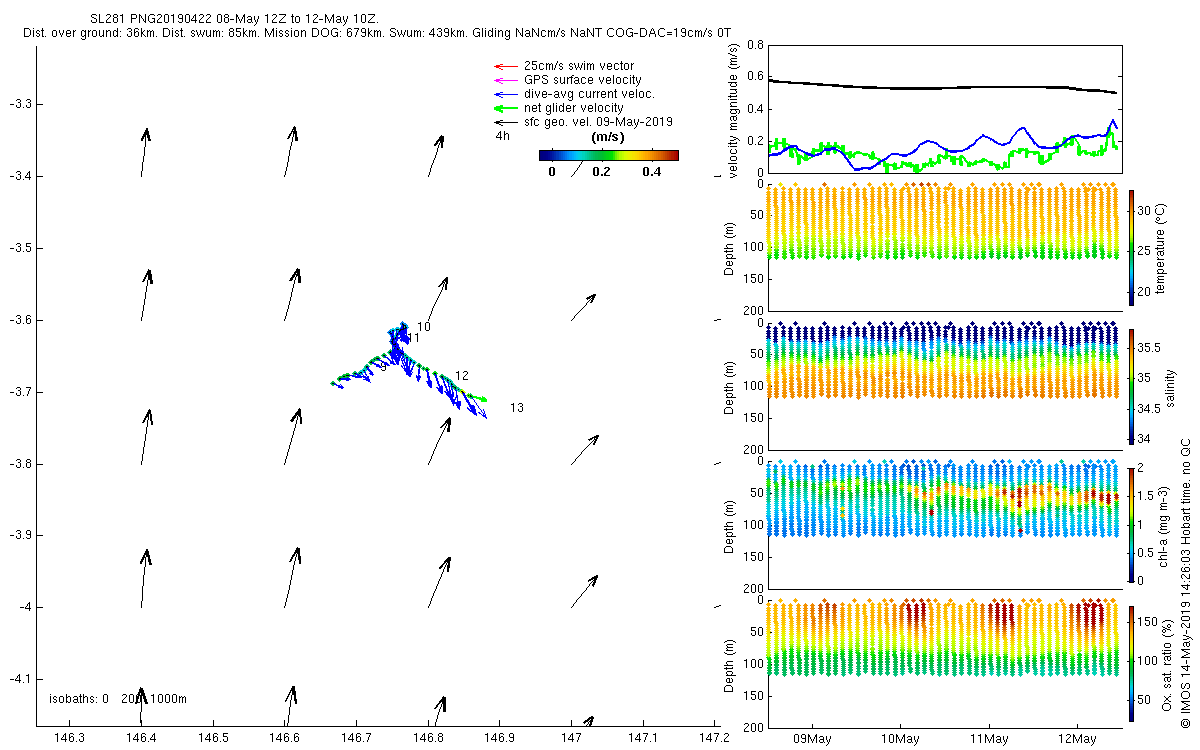Click the salinity colorbar
The height and width of the screenshot is (750, 1200).
[x=1131, y=386]
